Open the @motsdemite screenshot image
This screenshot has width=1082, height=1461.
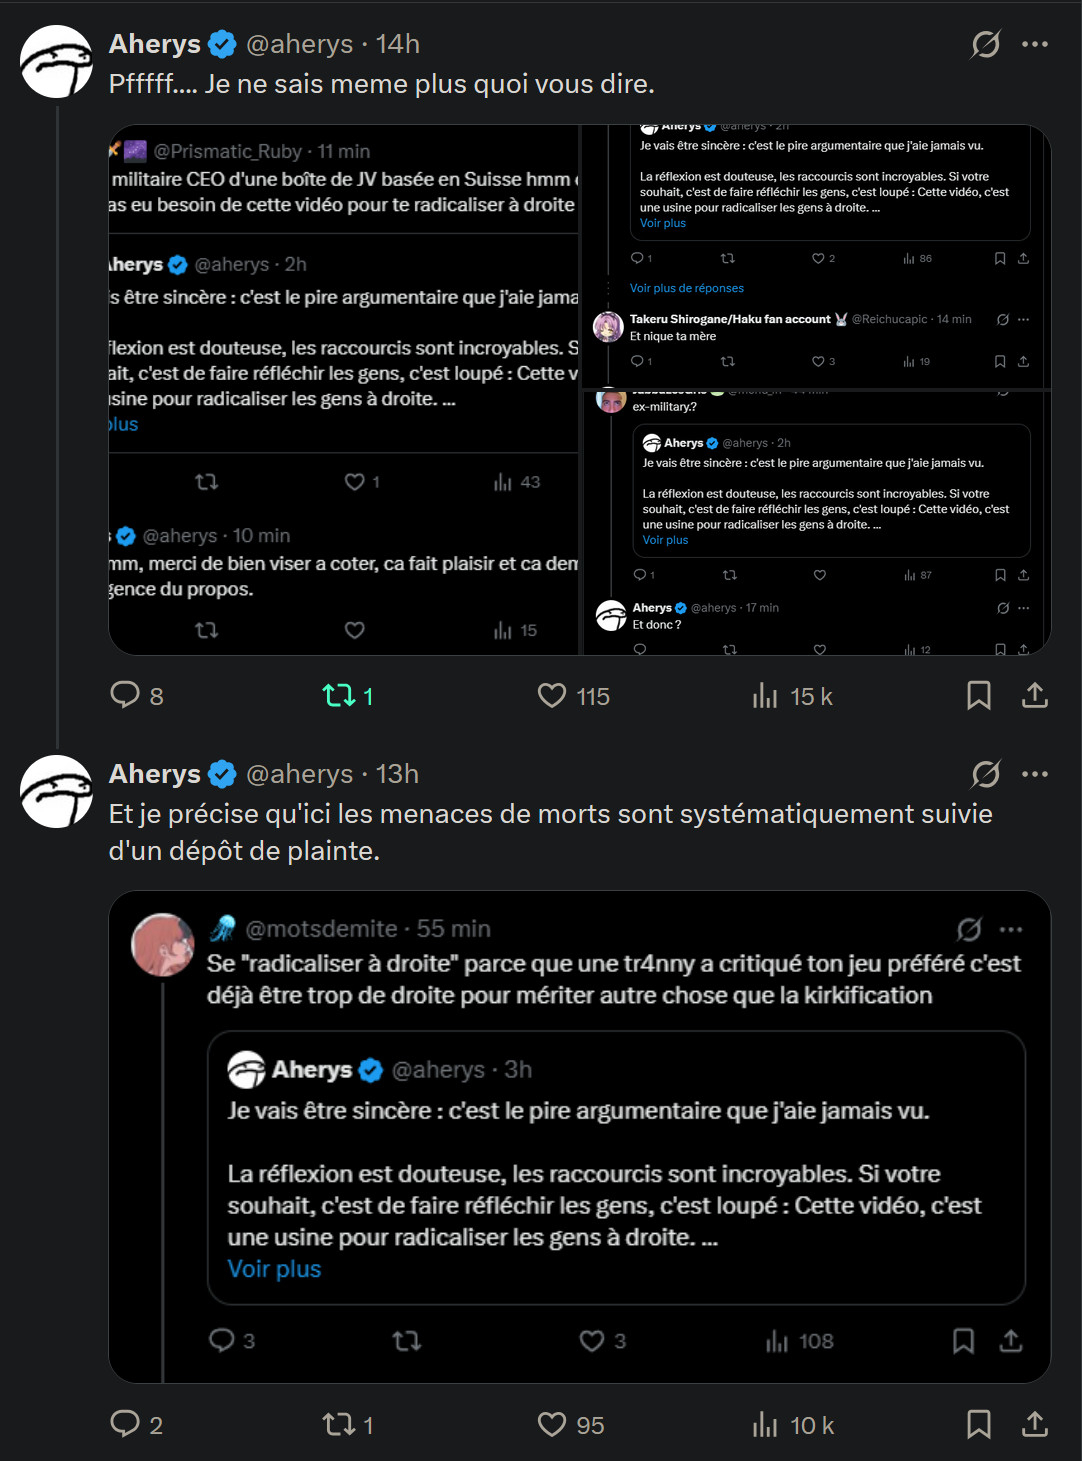point(579,1136)
